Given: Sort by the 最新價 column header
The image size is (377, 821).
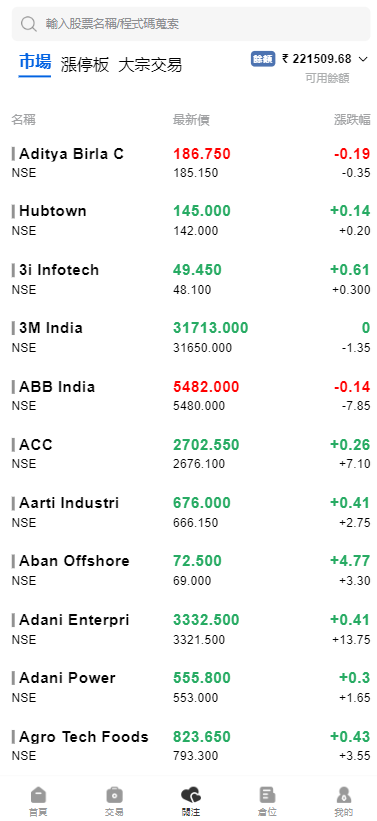Looking at the screenshot, I should (x=191, y=120).
